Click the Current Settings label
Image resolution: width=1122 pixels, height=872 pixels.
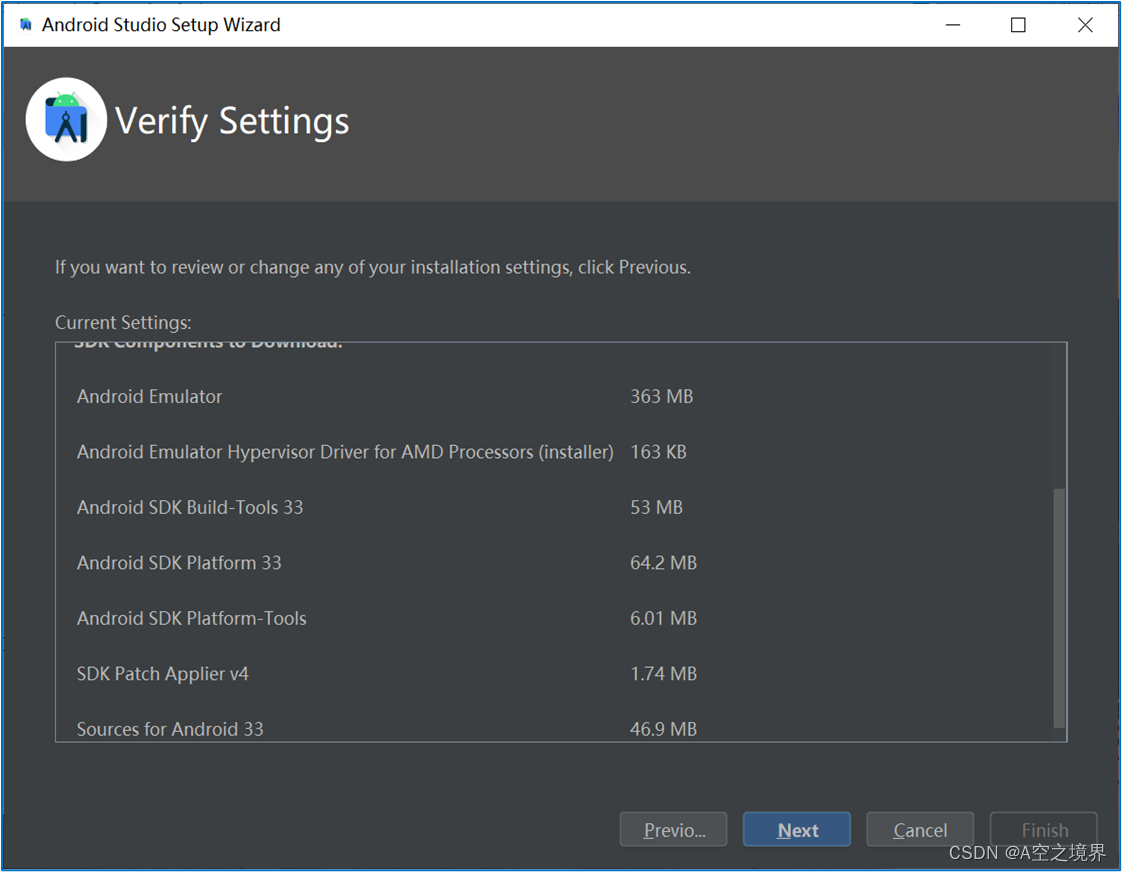[123, 323]
